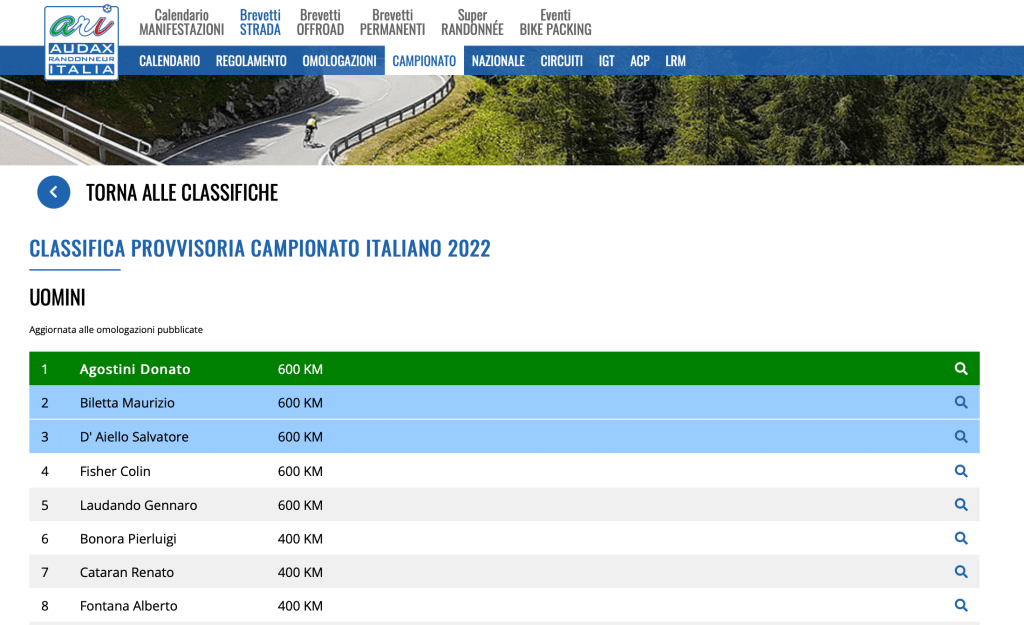Click the Audax Randonneur Italia logo
1024x625 pixels.
point(81,42)
